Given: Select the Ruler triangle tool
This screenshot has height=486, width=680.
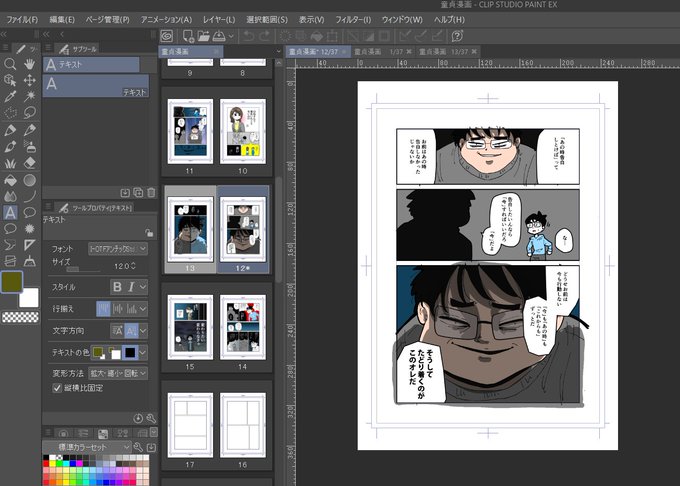Looking at the screenshot, I should click(x=29, y=245).
